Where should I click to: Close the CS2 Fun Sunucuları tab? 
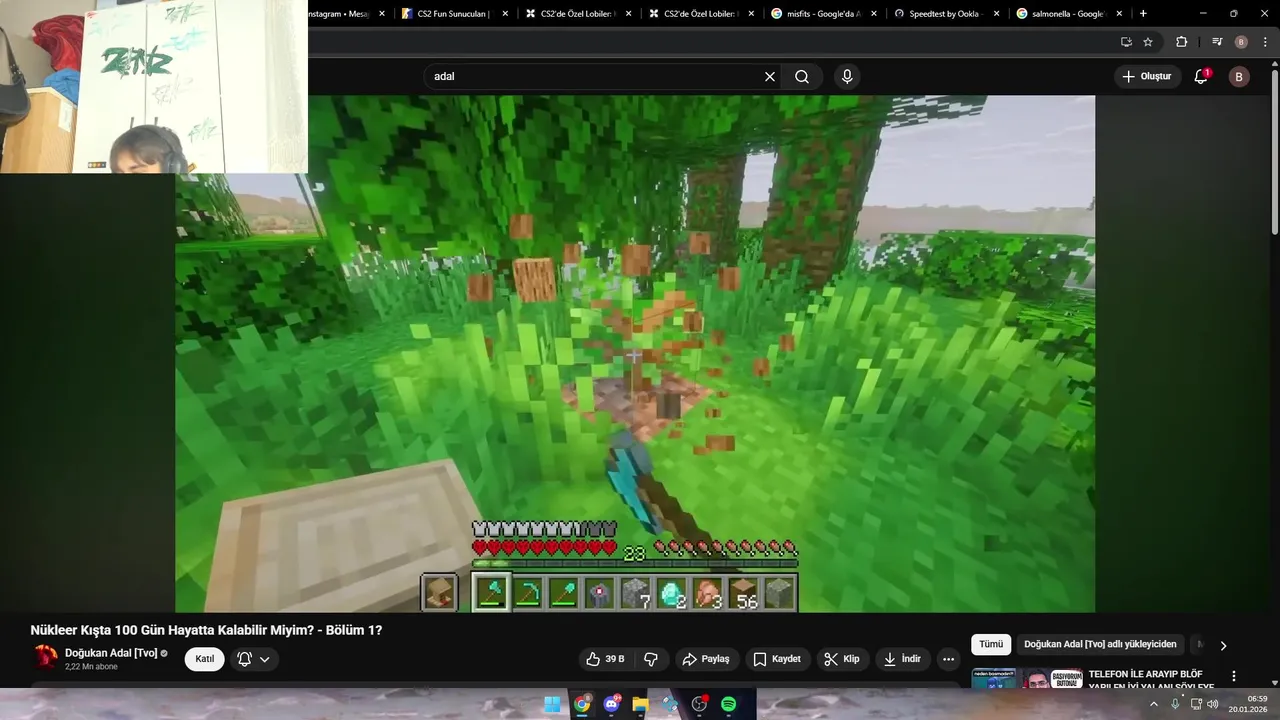505,14
